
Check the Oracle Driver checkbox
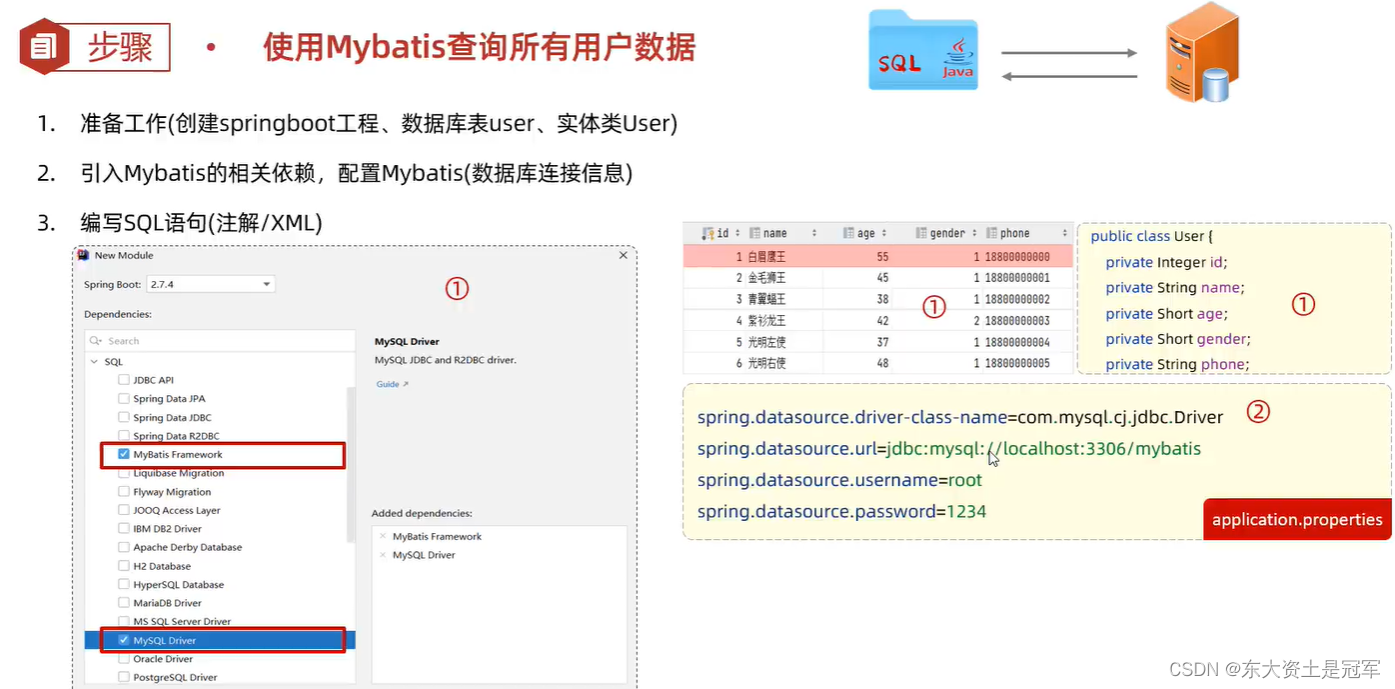124,659
